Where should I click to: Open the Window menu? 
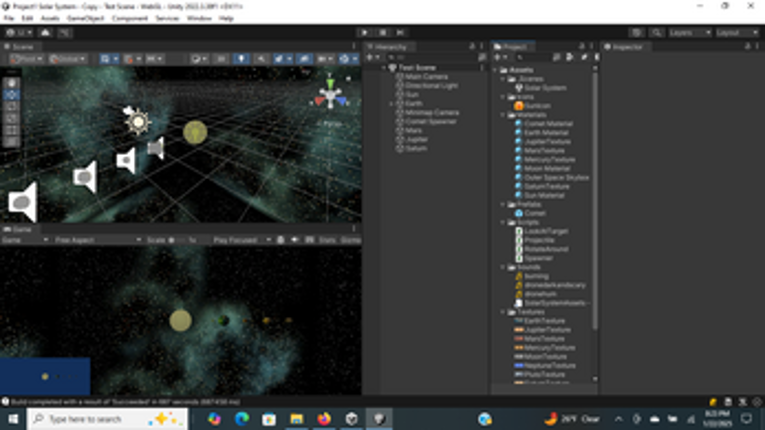click(x=199, y=19)
